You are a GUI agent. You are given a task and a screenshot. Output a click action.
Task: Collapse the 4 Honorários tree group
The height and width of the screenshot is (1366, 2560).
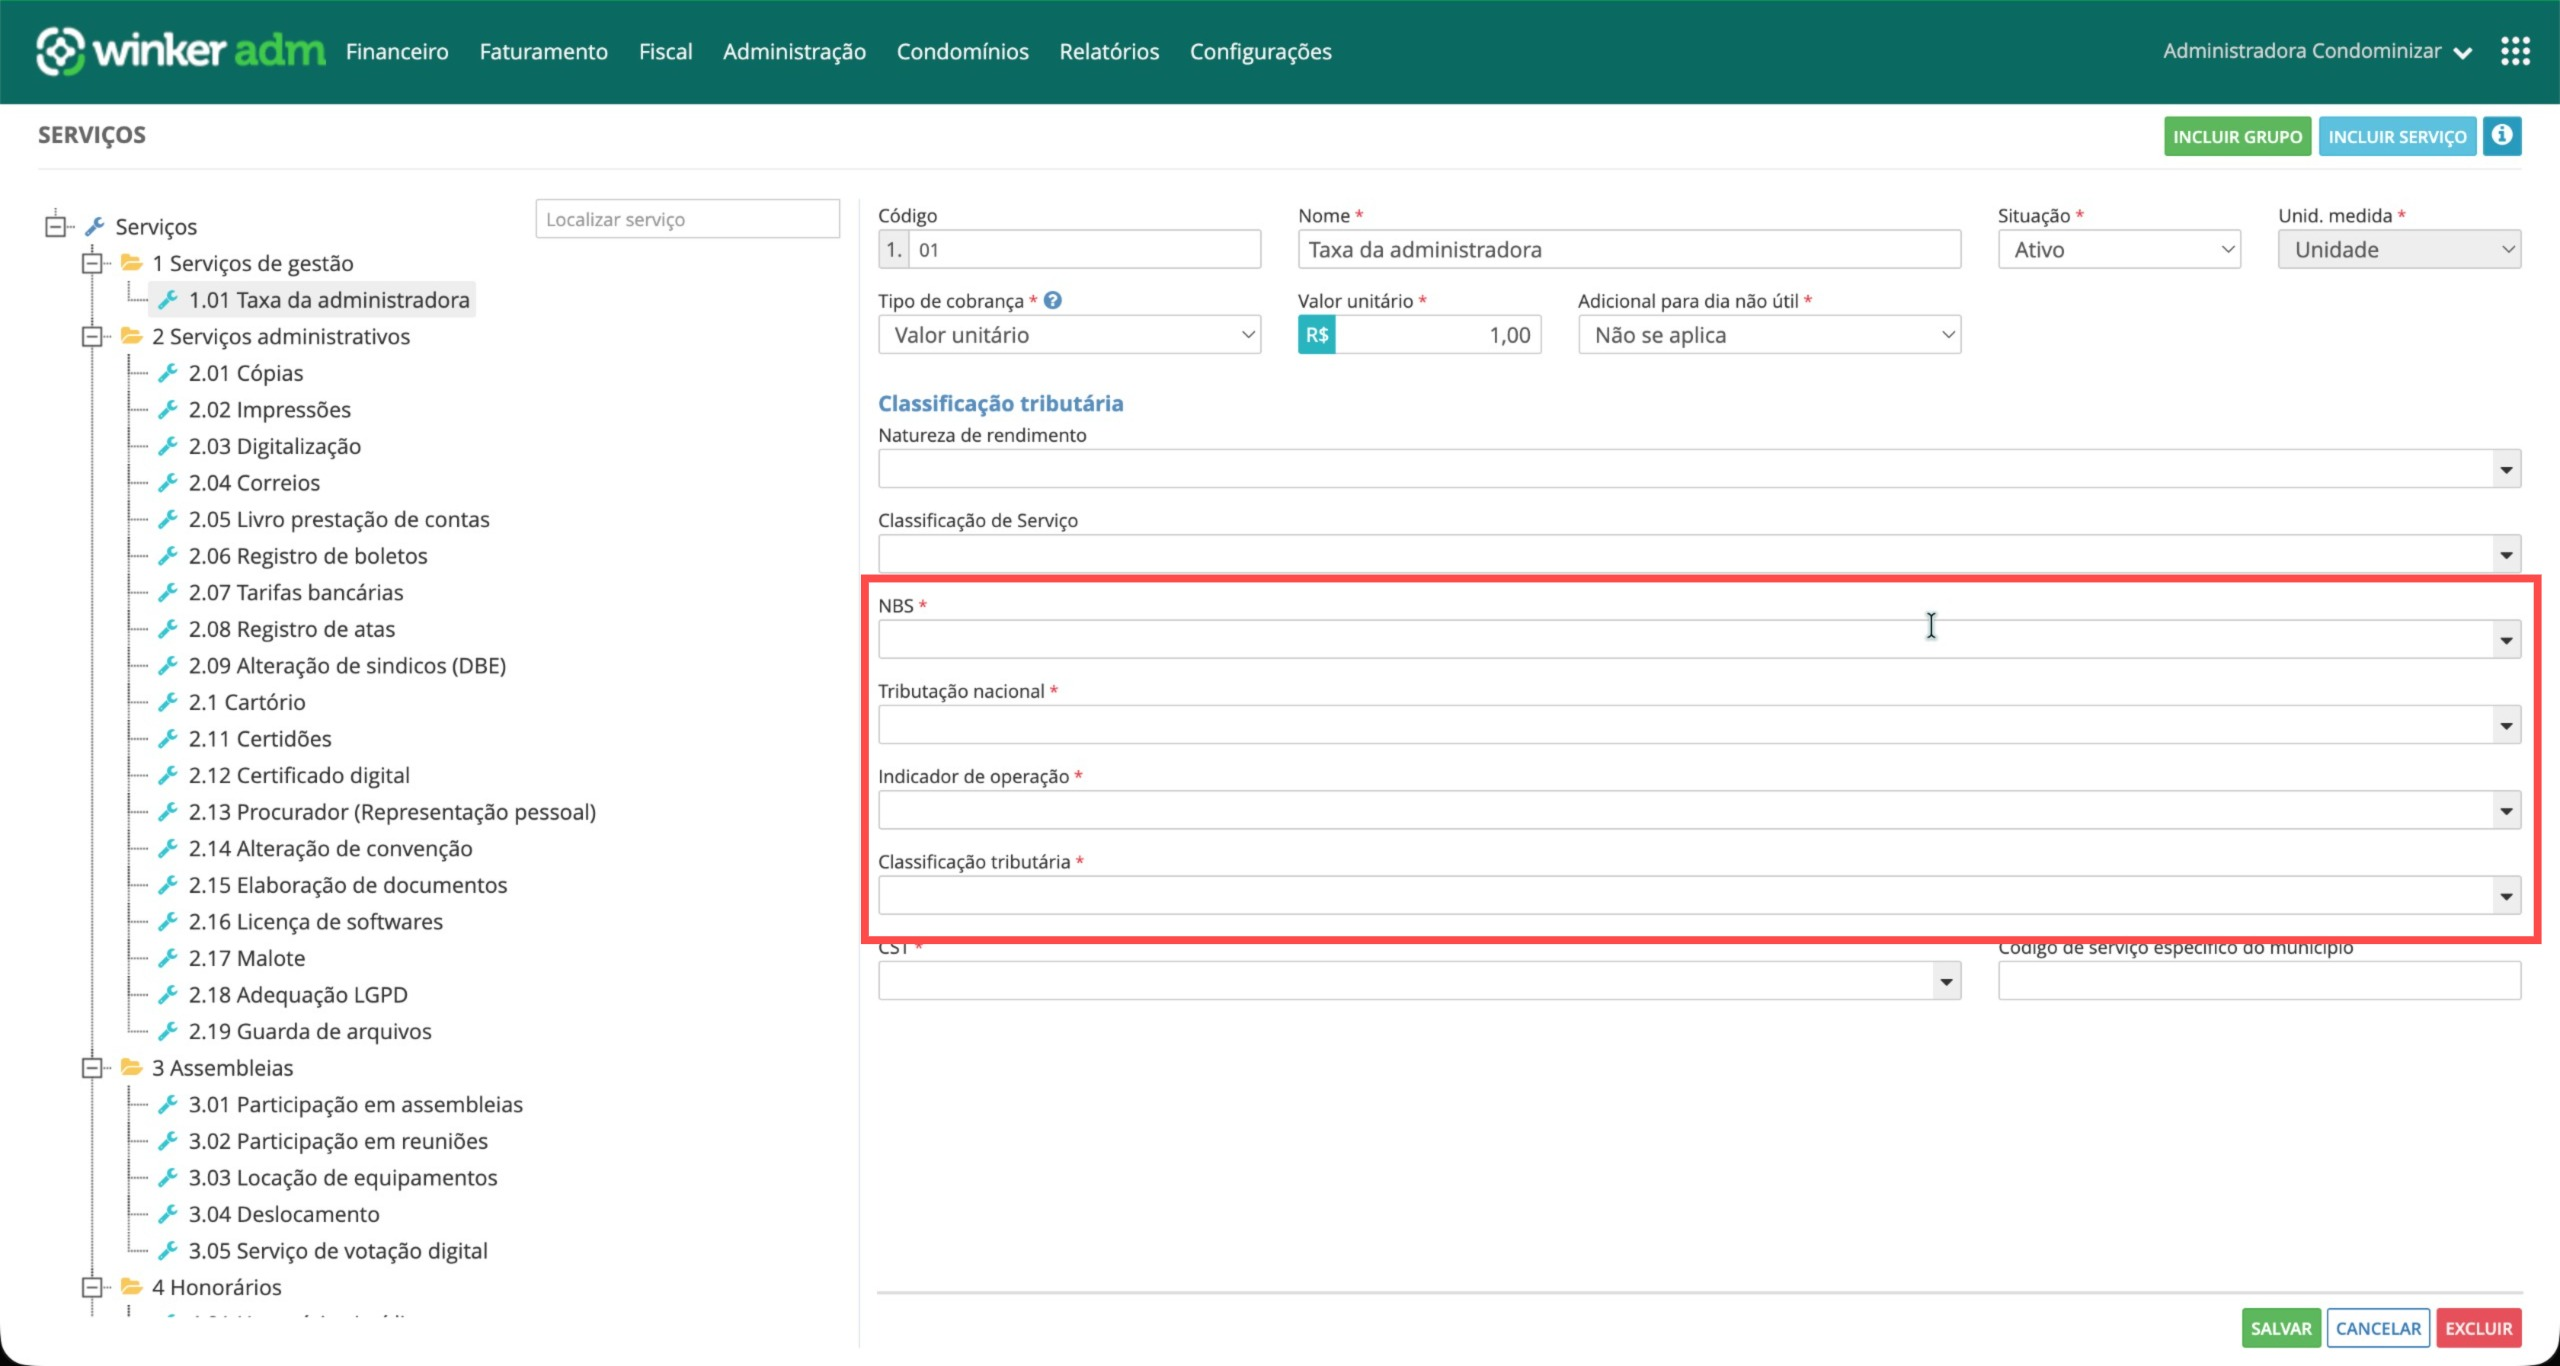click(x=92, y=1287)
